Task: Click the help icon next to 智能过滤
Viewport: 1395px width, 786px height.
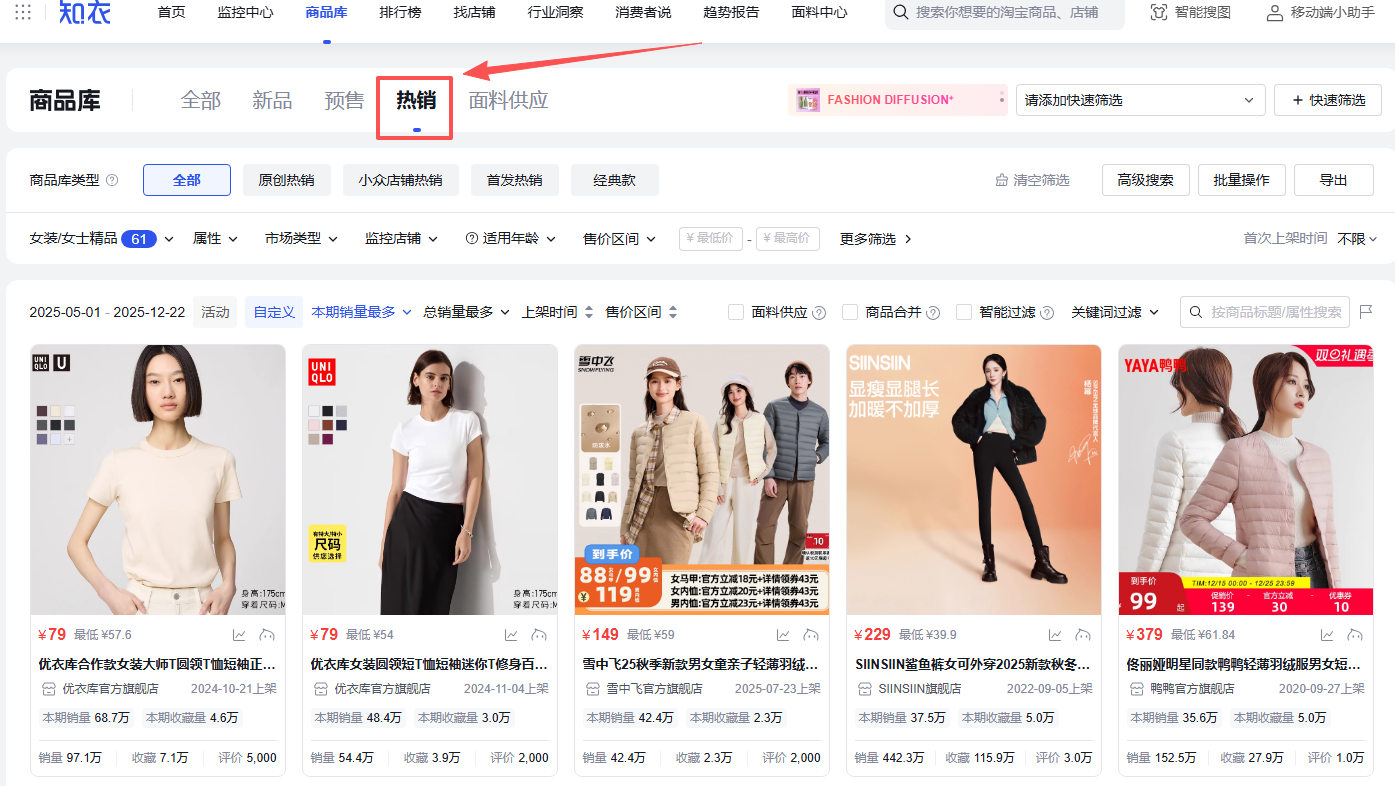Action: point(1047,312)
